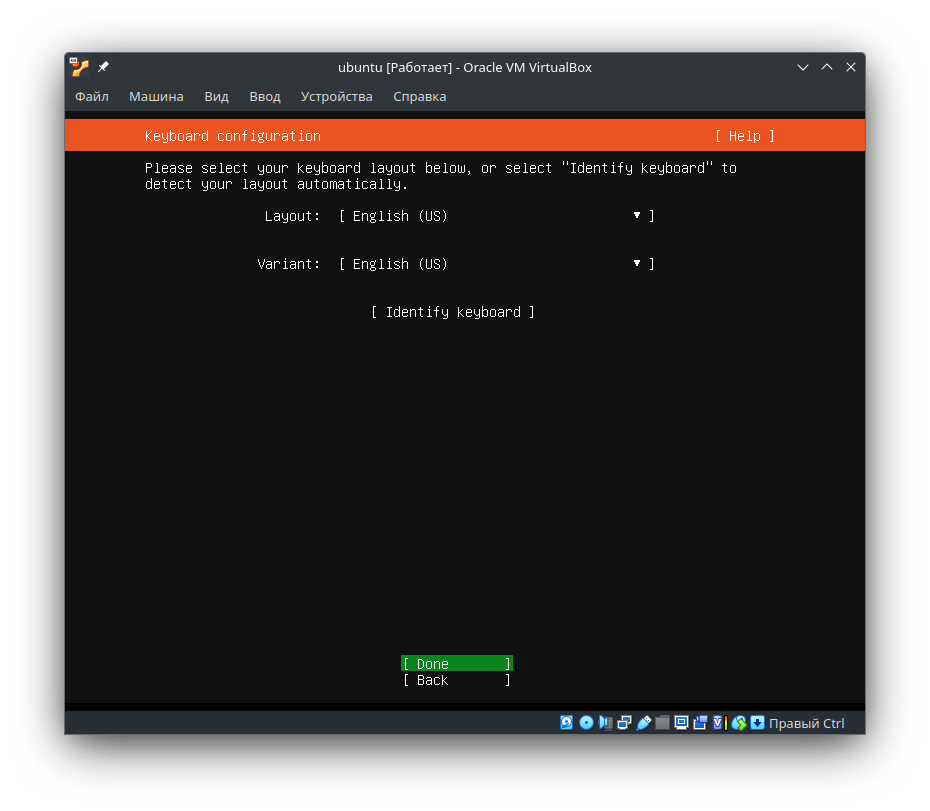Click the hard disk activity indicator
930x811 pixels.
566,722
